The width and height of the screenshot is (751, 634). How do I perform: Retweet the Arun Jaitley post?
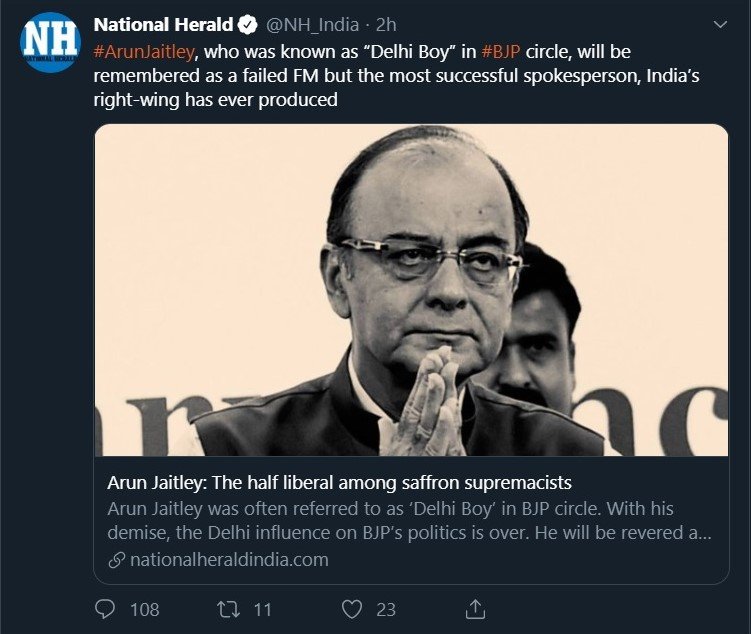(228, 608)
